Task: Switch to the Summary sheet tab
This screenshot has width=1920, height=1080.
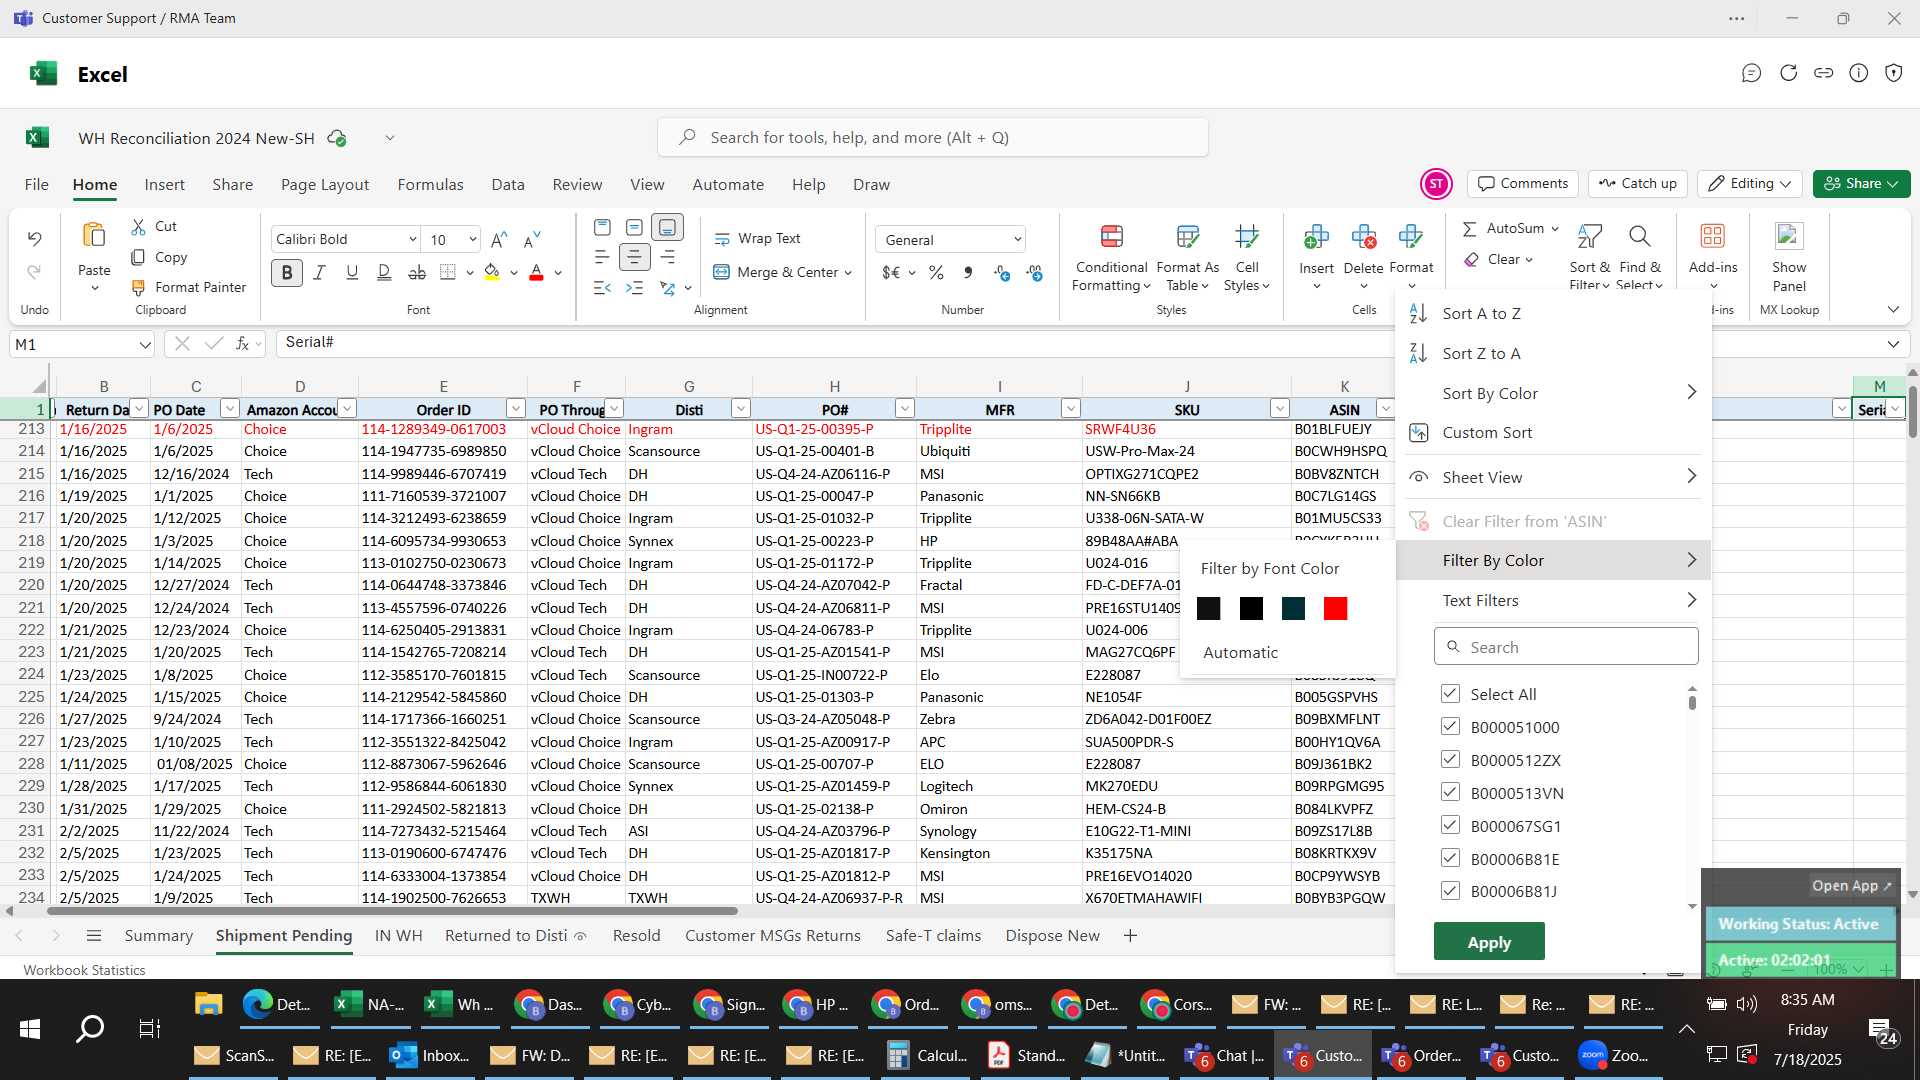Action: pyautogui.click(x=158, y=936)
